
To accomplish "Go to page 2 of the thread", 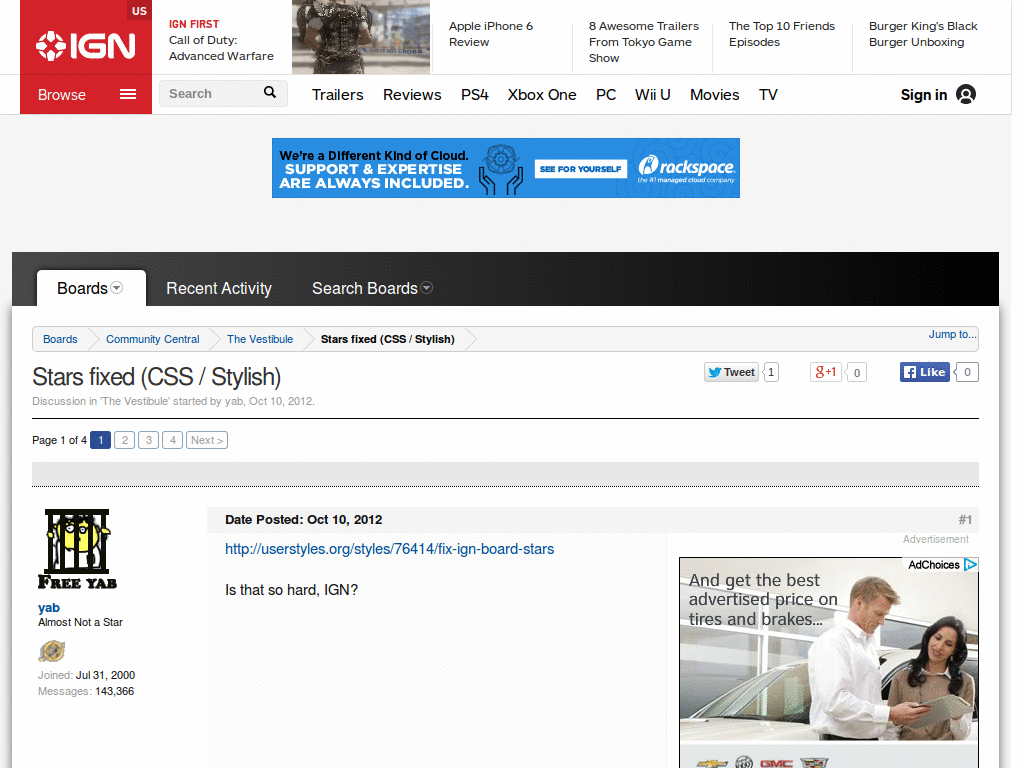I will 124,440.
